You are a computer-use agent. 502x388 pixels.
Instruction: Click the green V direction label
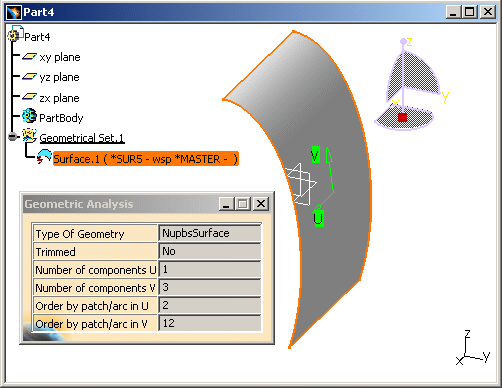315,155
